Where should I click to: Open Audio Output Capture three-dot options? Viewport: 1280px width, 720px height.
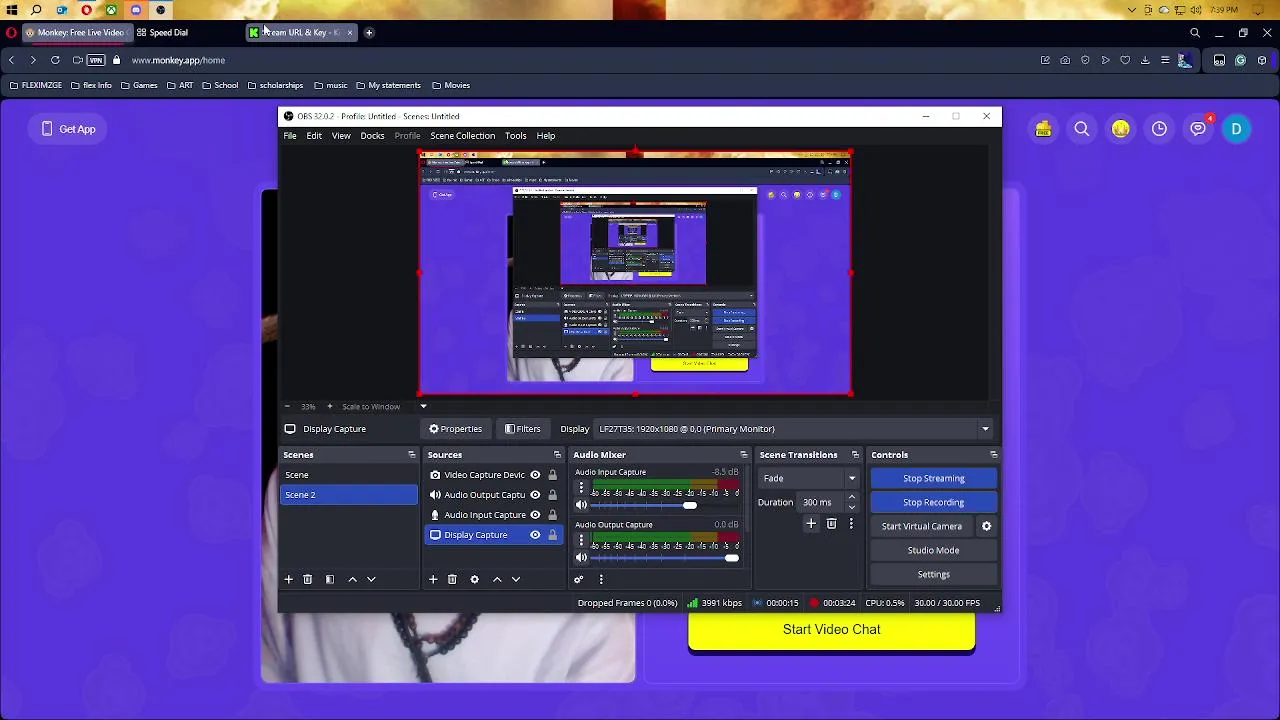[x=581, y=540]
